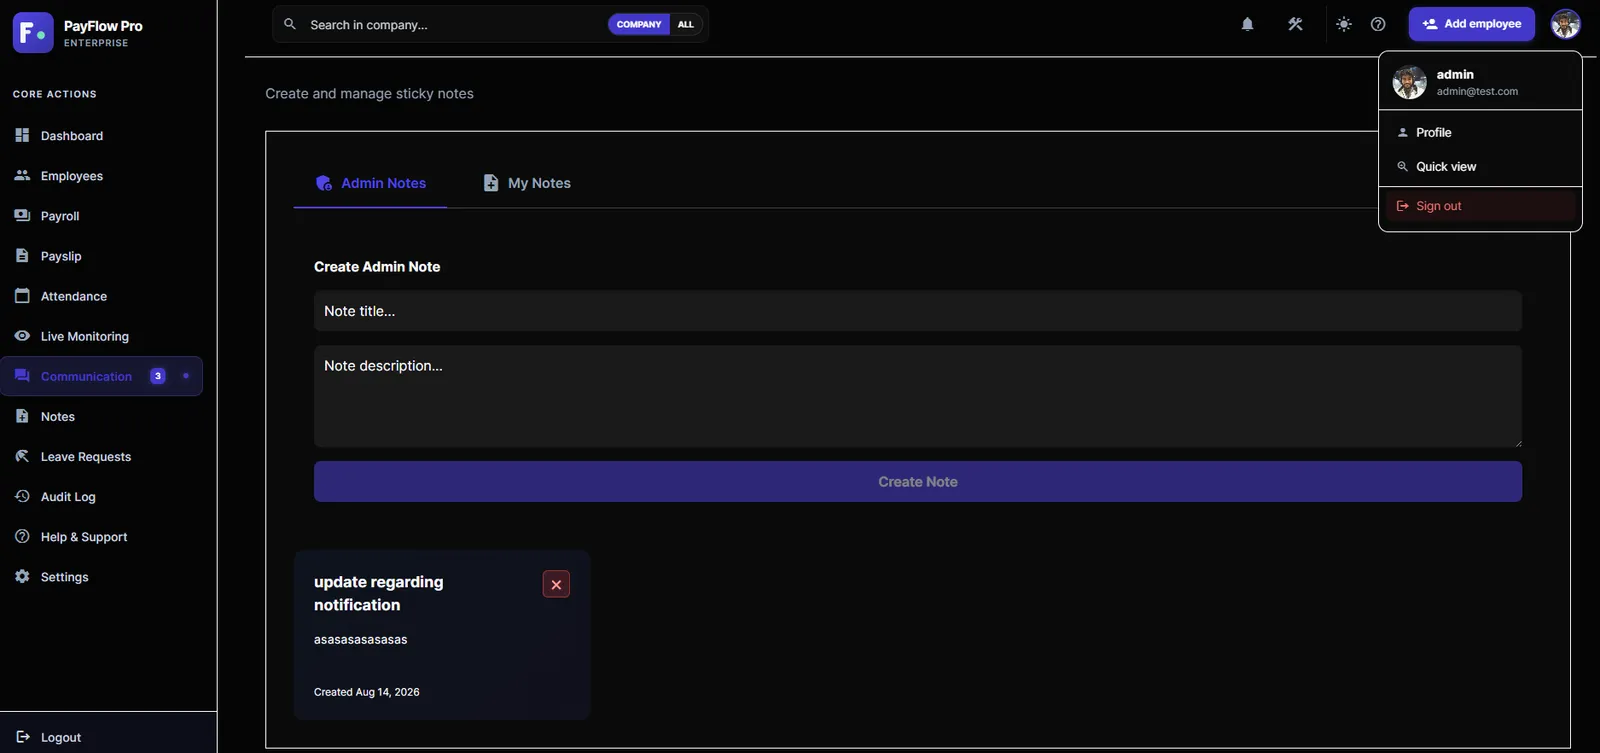Open Help & Support page

pos(102,537)
